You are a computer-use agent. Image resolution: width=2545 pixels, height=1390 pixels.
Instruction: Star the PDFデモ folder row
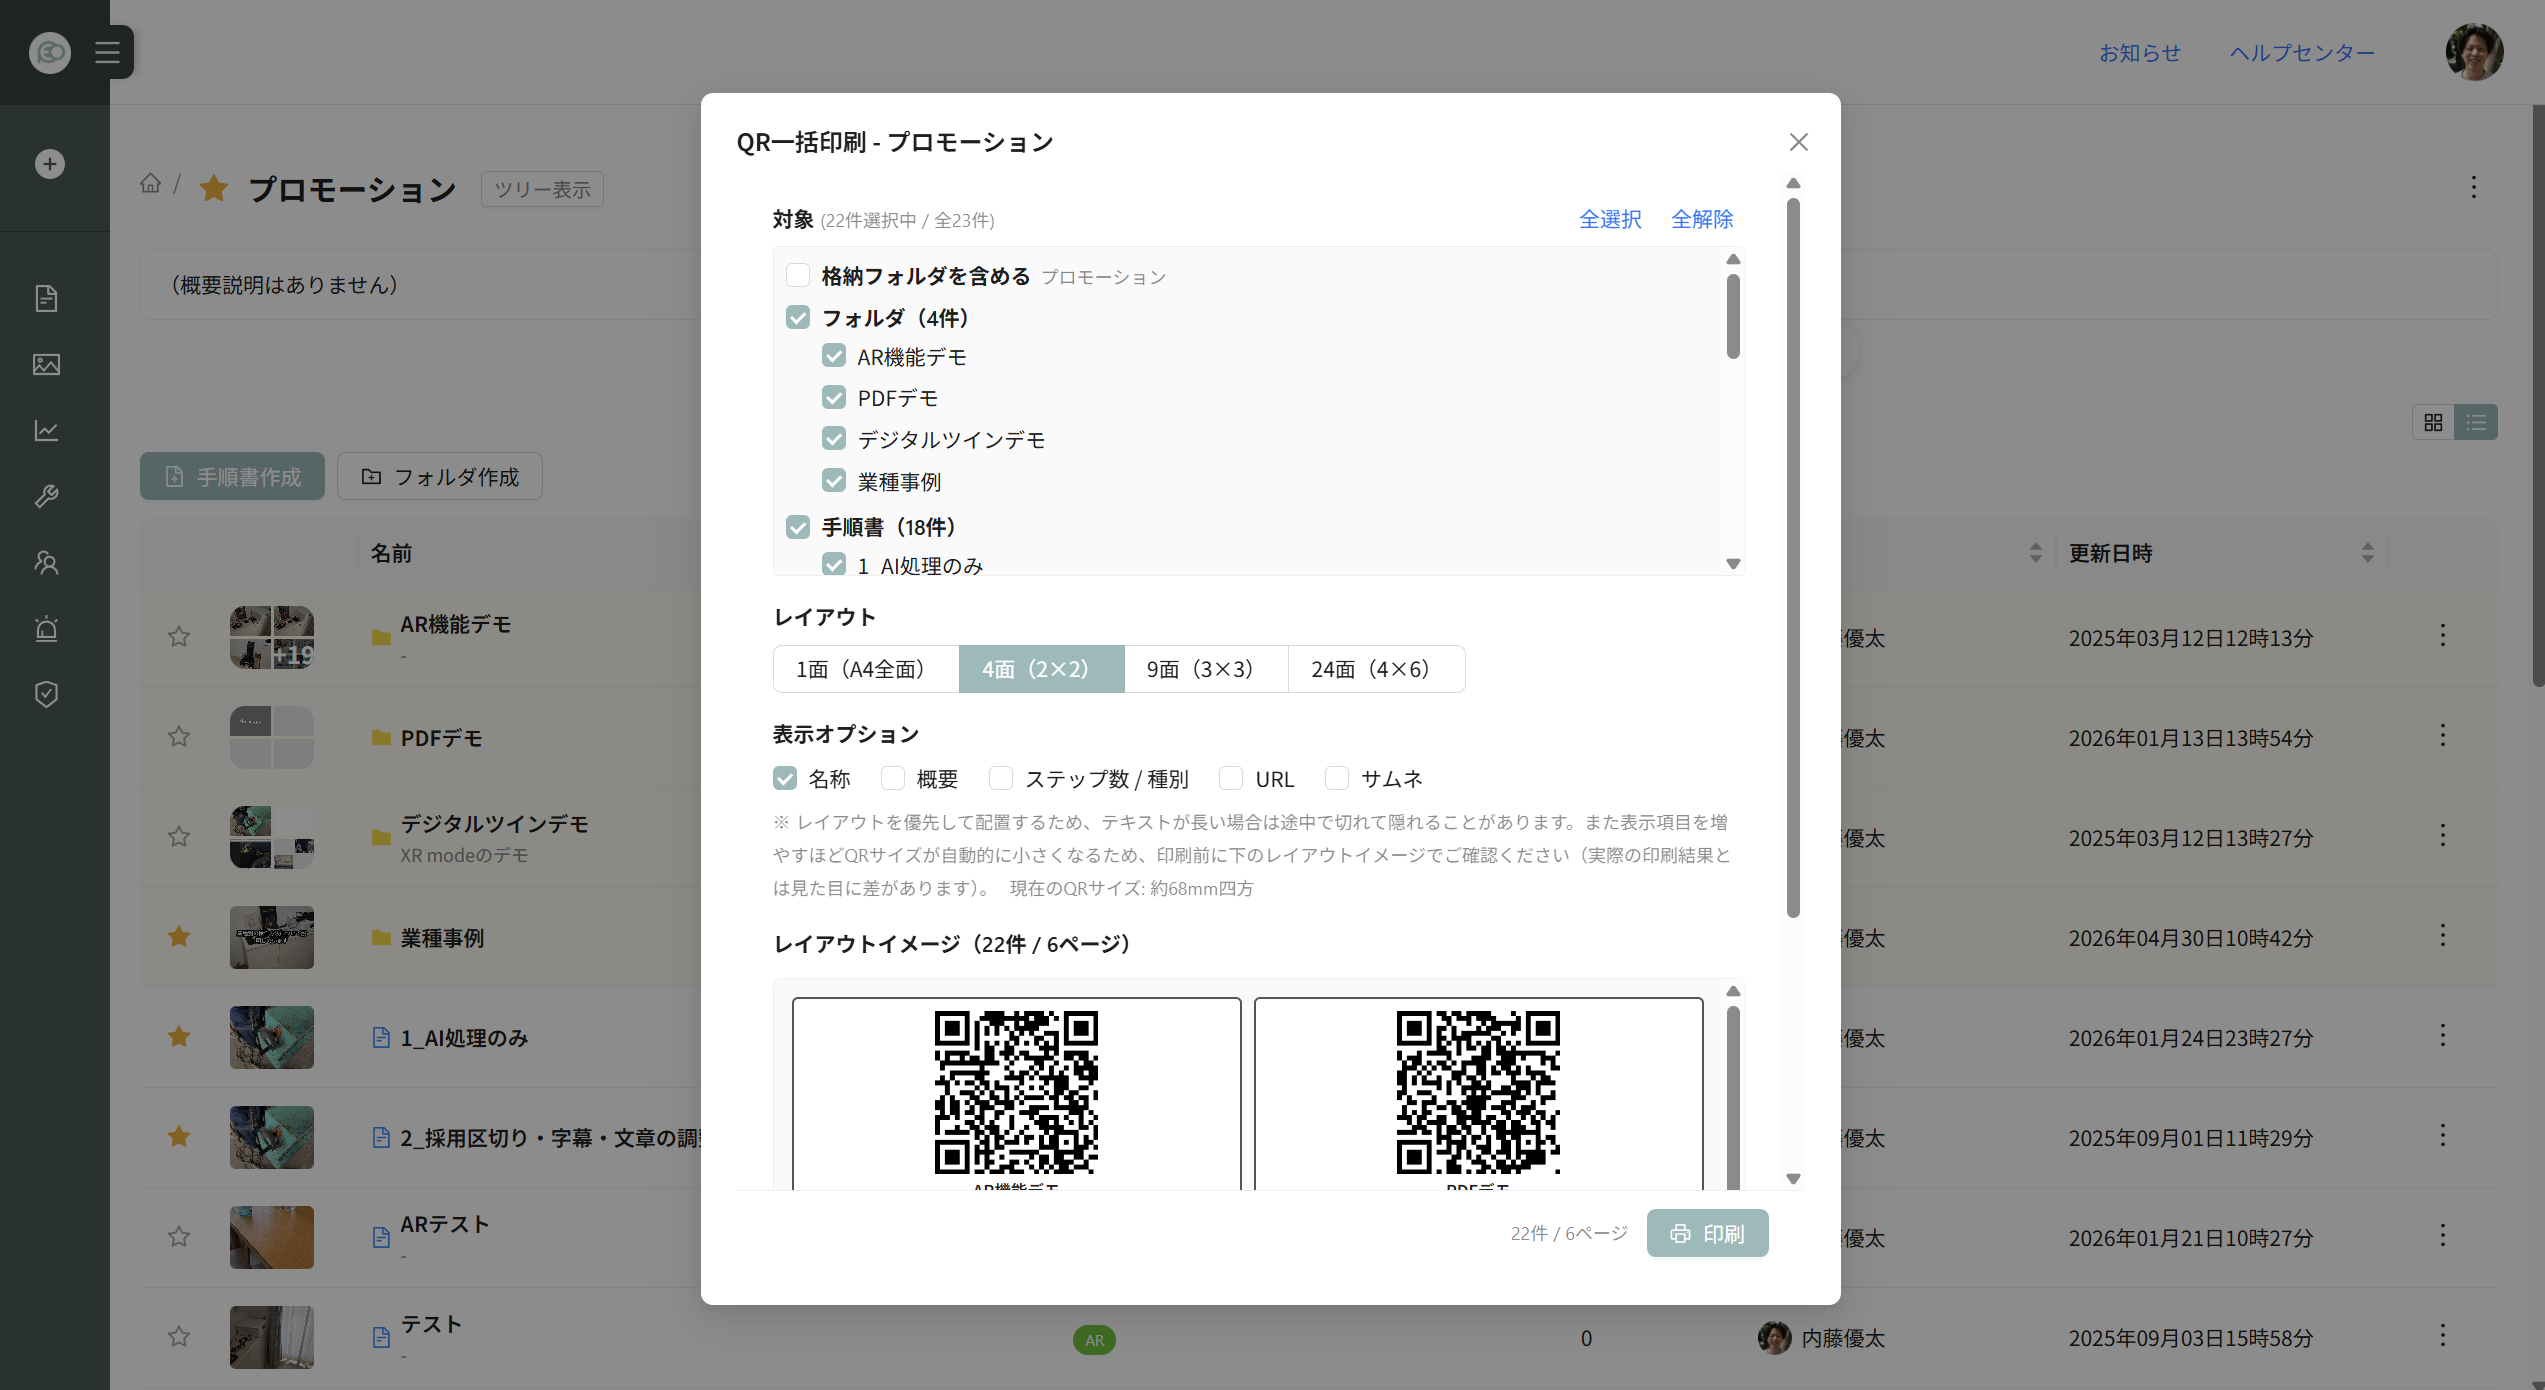179,736
